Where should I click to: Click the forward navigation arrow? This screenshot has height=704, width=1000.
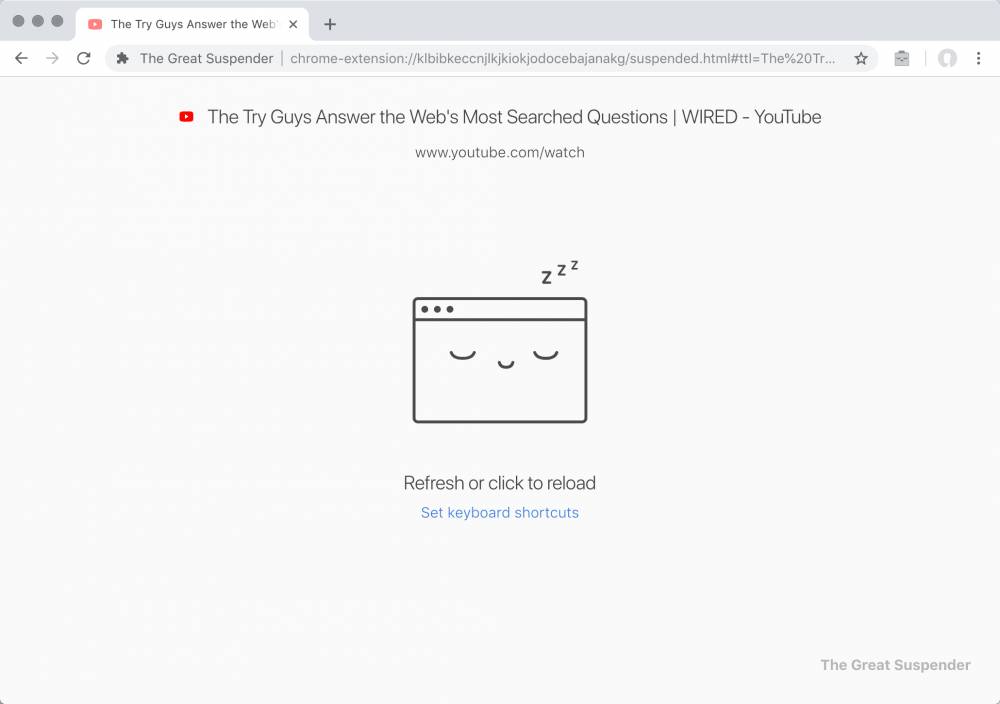[52, 59]
